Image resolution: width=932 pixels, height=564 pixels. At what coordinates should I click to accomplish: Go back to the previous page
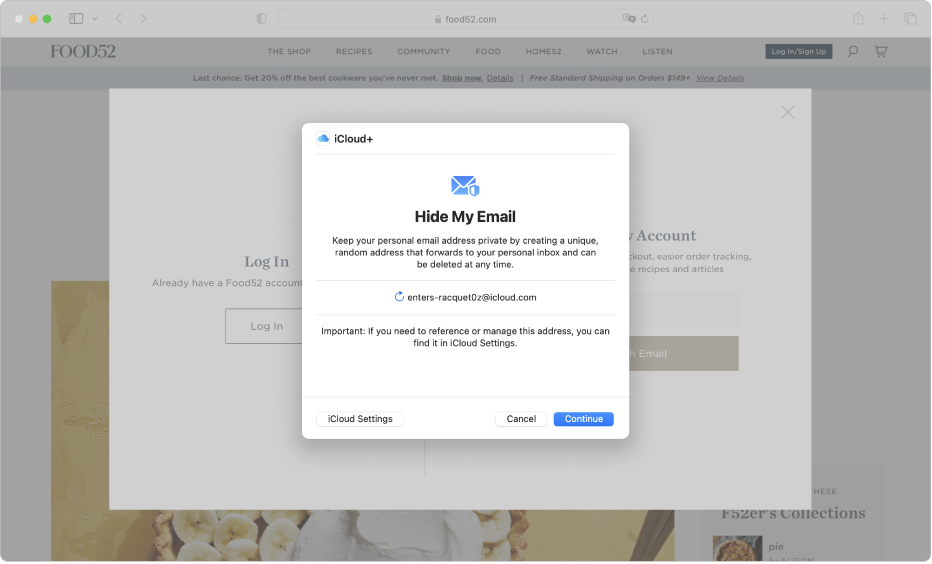118,19
